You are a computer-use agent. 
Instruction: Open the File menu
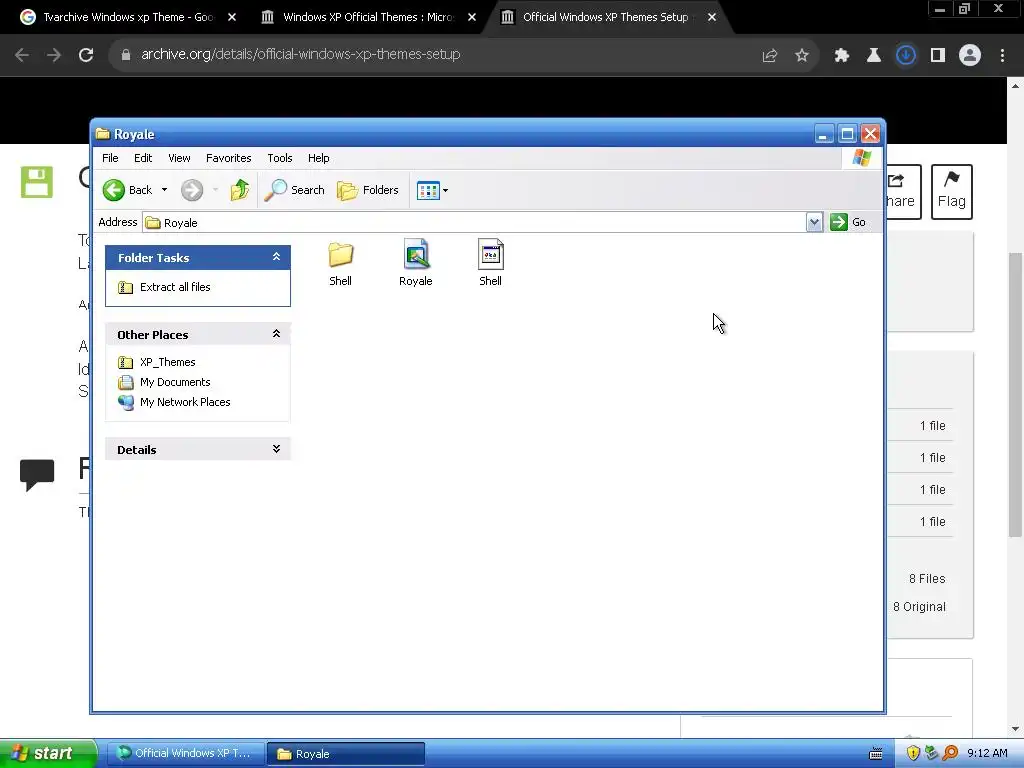coord(110,158)
